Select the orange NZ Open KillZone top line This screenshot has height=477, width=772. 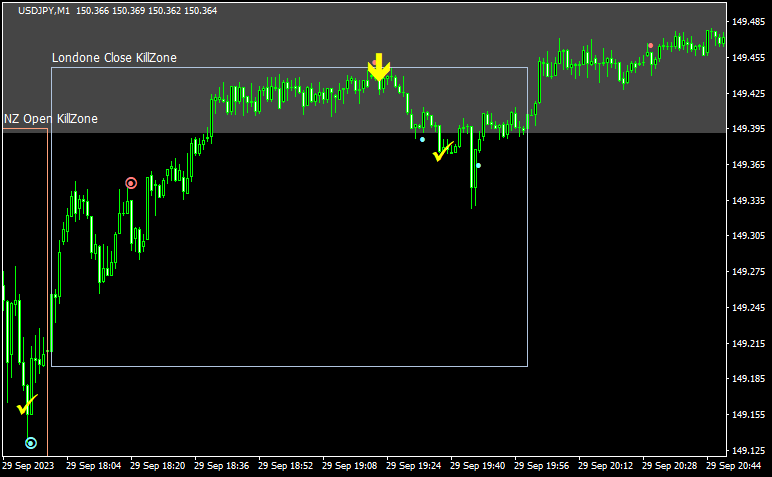coord(24,128)
